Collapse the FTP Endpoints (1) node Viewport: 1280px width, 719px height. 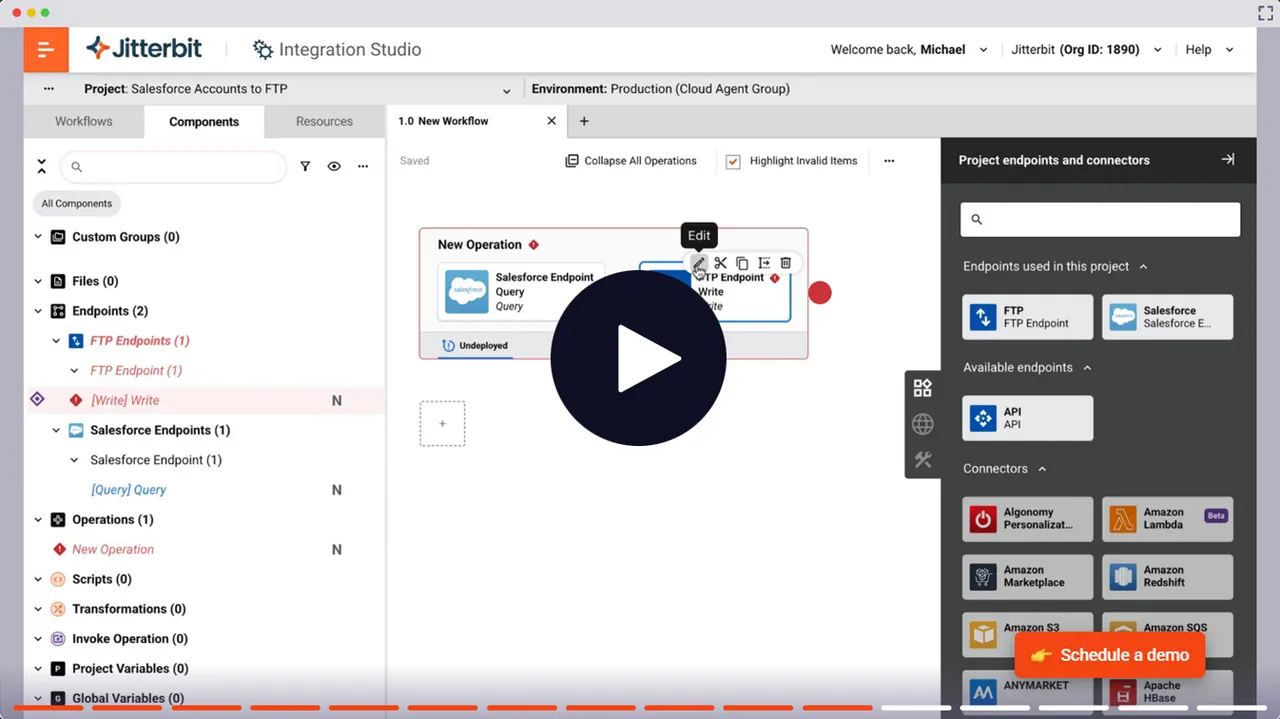(x=56, y=342)
